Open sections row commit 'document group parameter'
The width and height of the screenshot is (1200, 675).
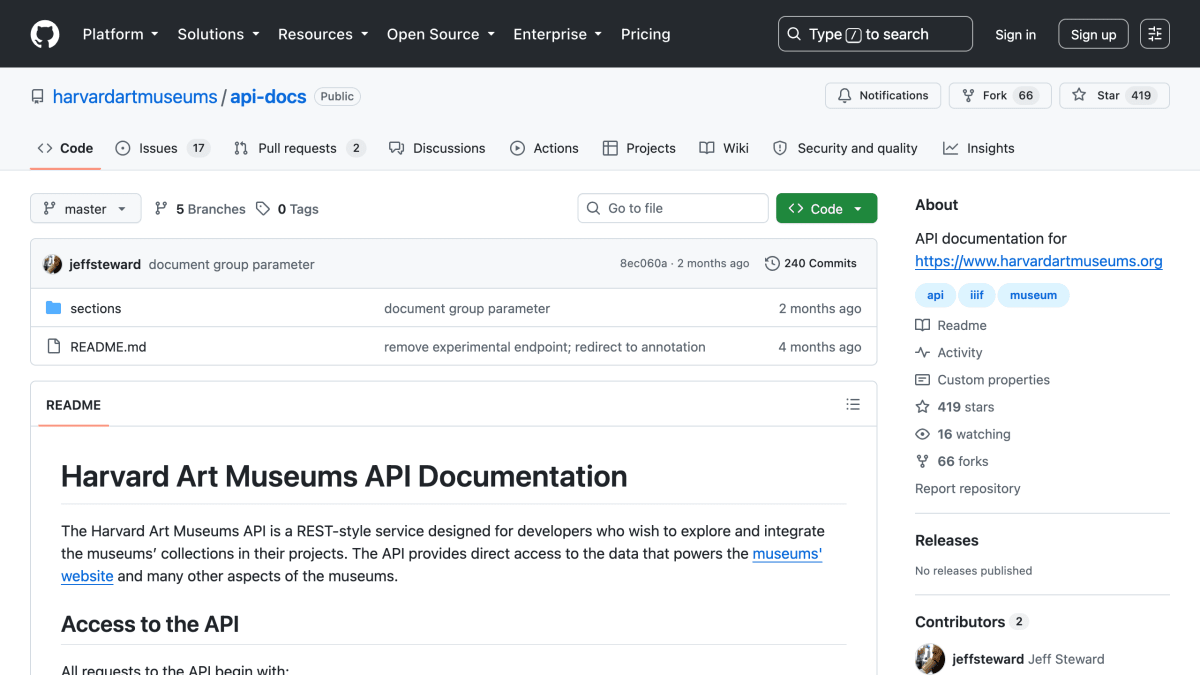pyautogui.click(x=467, y=309)
